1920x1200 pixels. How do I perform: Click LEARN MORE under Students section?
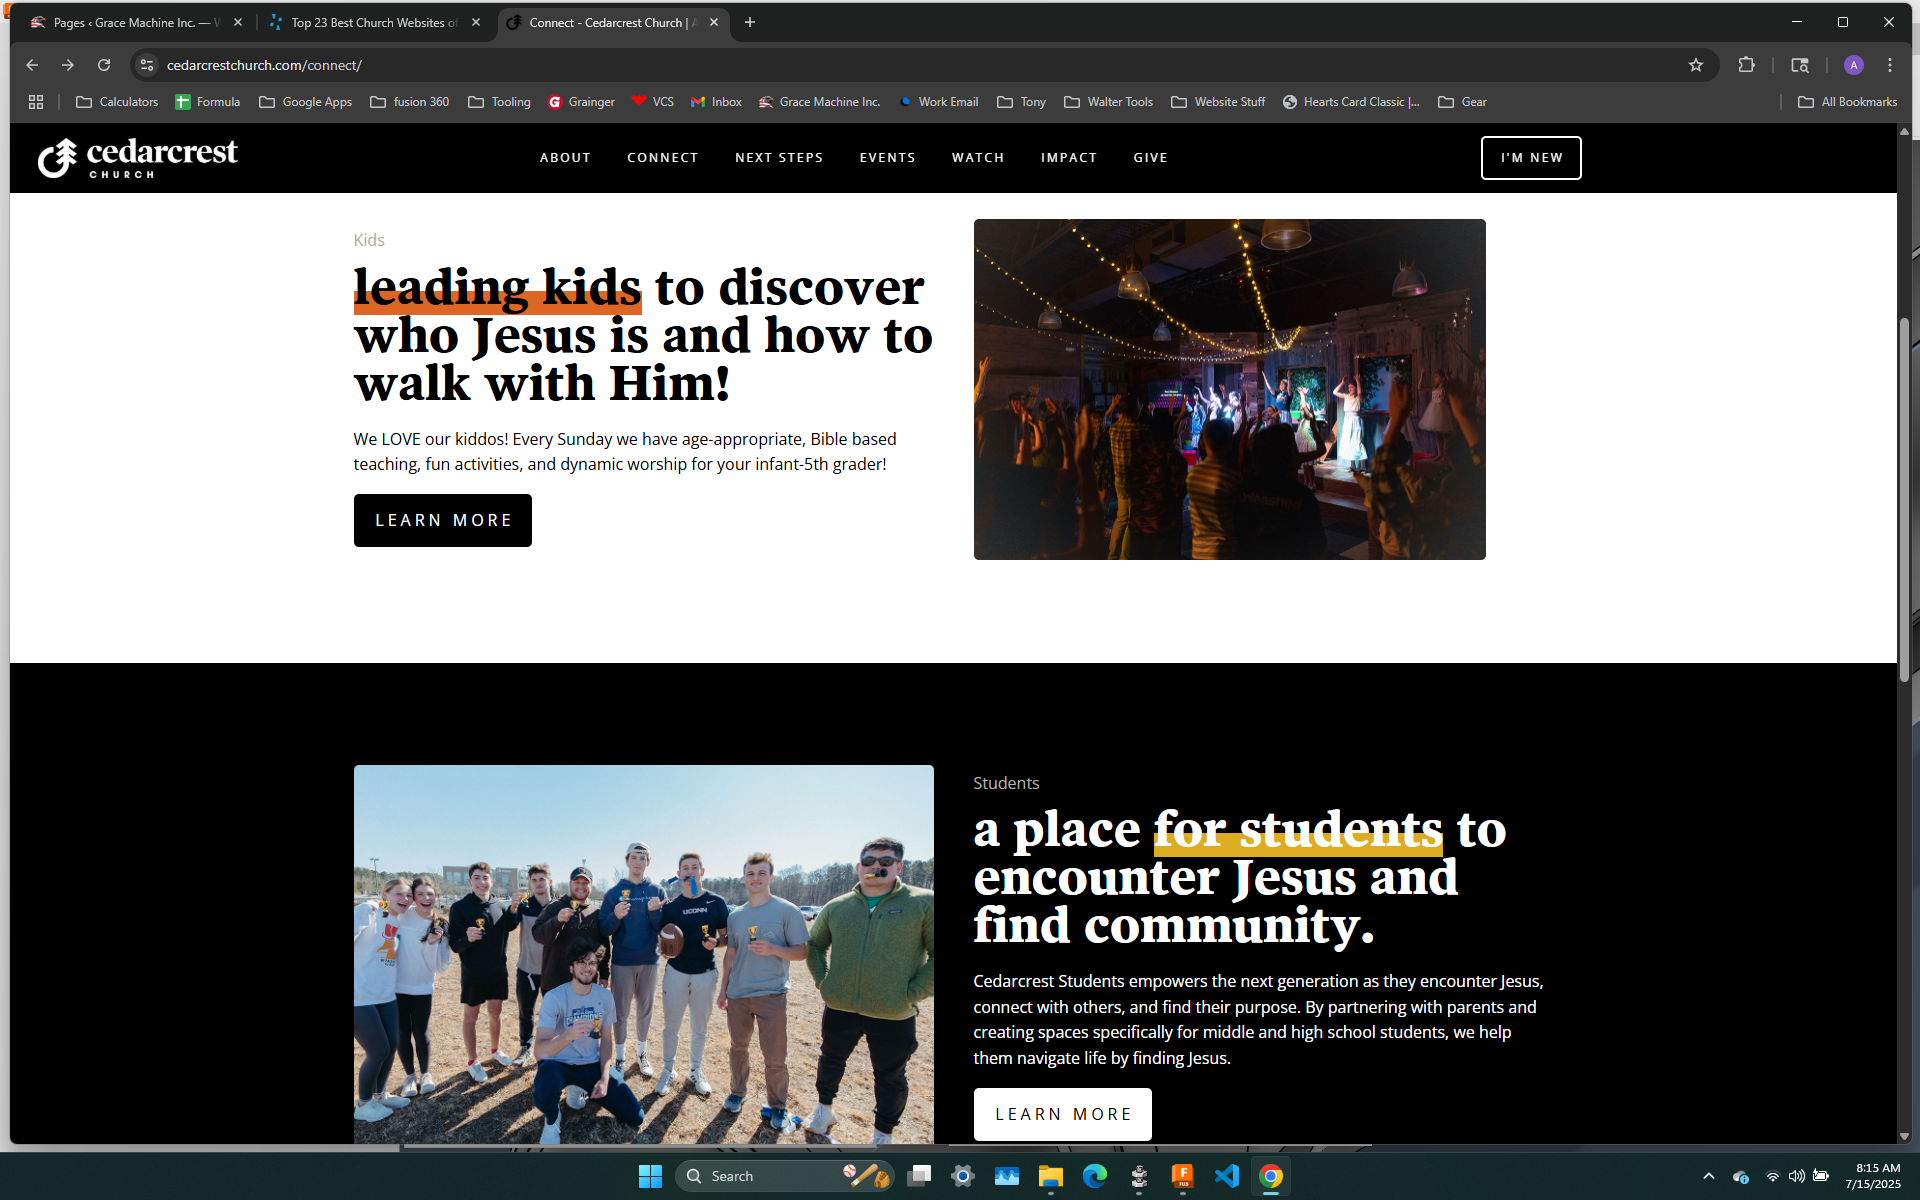[x=1062, y=1114]
